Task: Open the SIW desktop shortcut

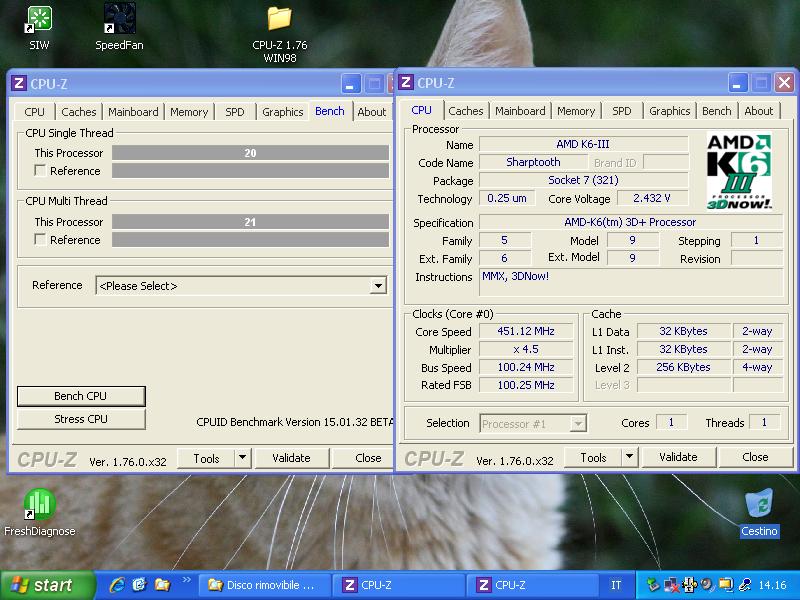Action: click(x=40, y=20)
